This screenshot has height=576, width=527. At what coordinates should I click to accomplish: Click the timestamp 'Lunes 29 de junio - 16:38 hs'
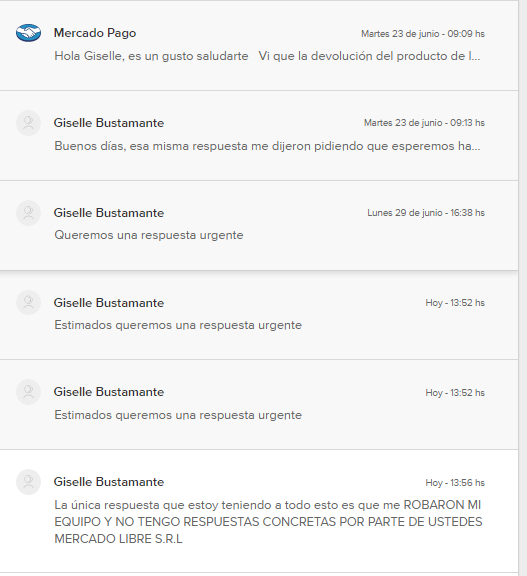(426, 213)
